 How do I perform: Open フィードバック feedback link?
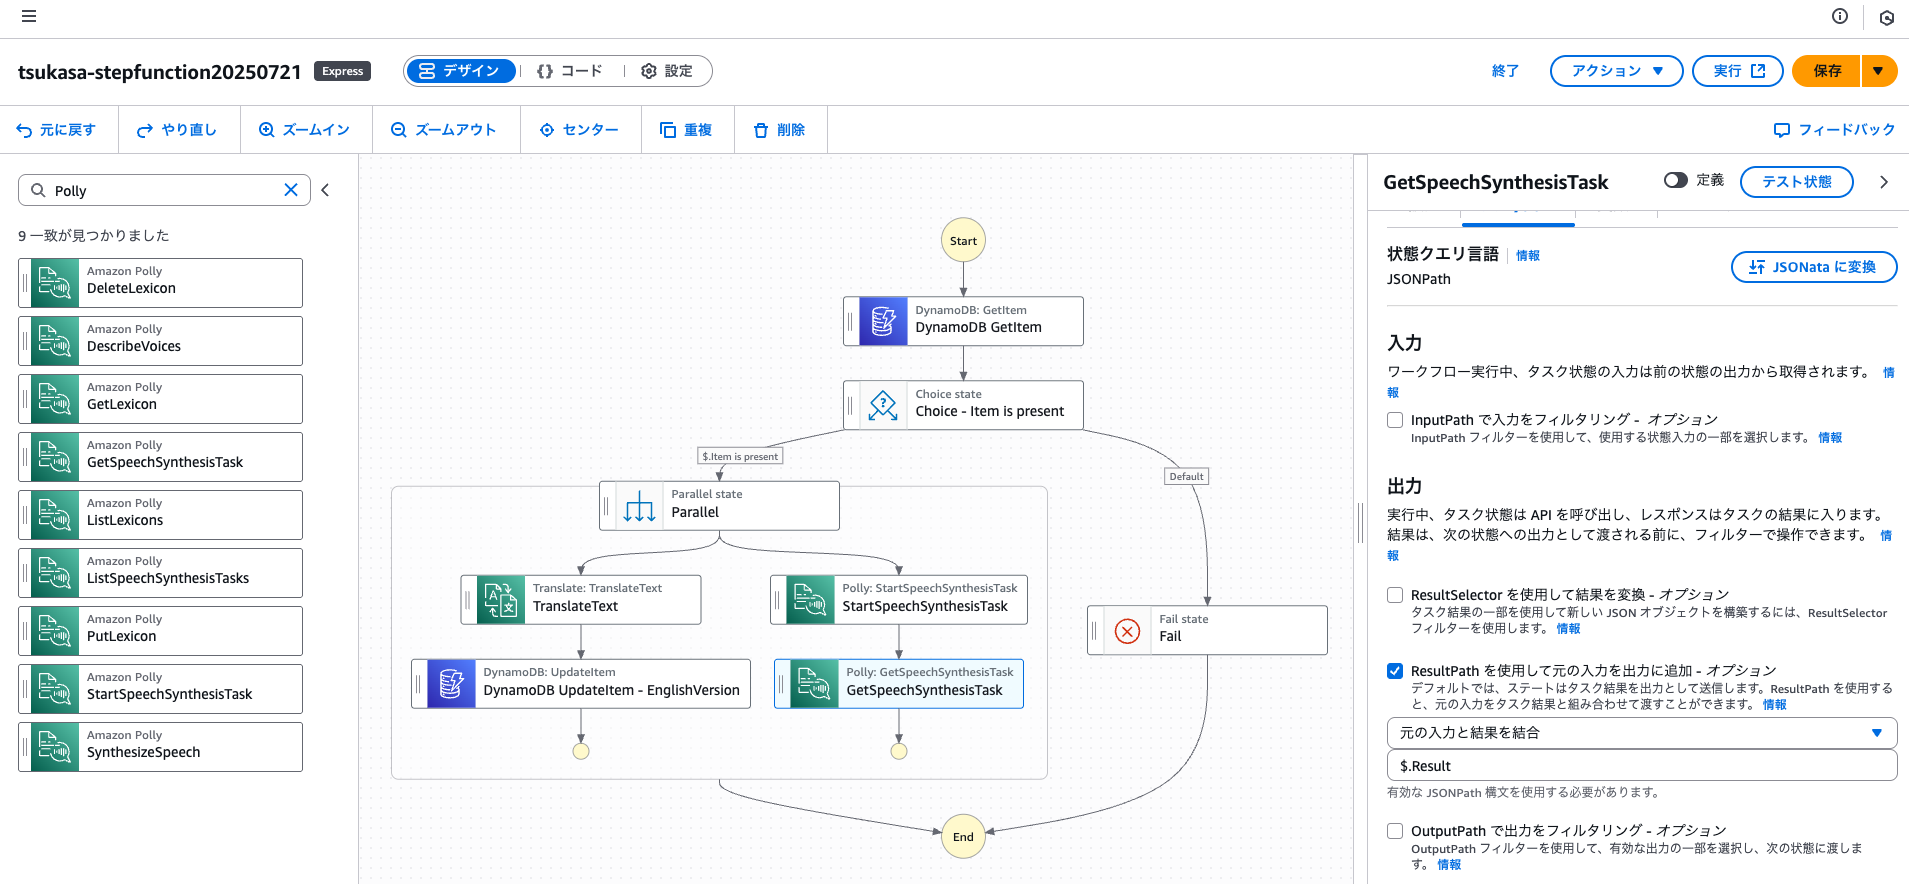[1834, 130]
